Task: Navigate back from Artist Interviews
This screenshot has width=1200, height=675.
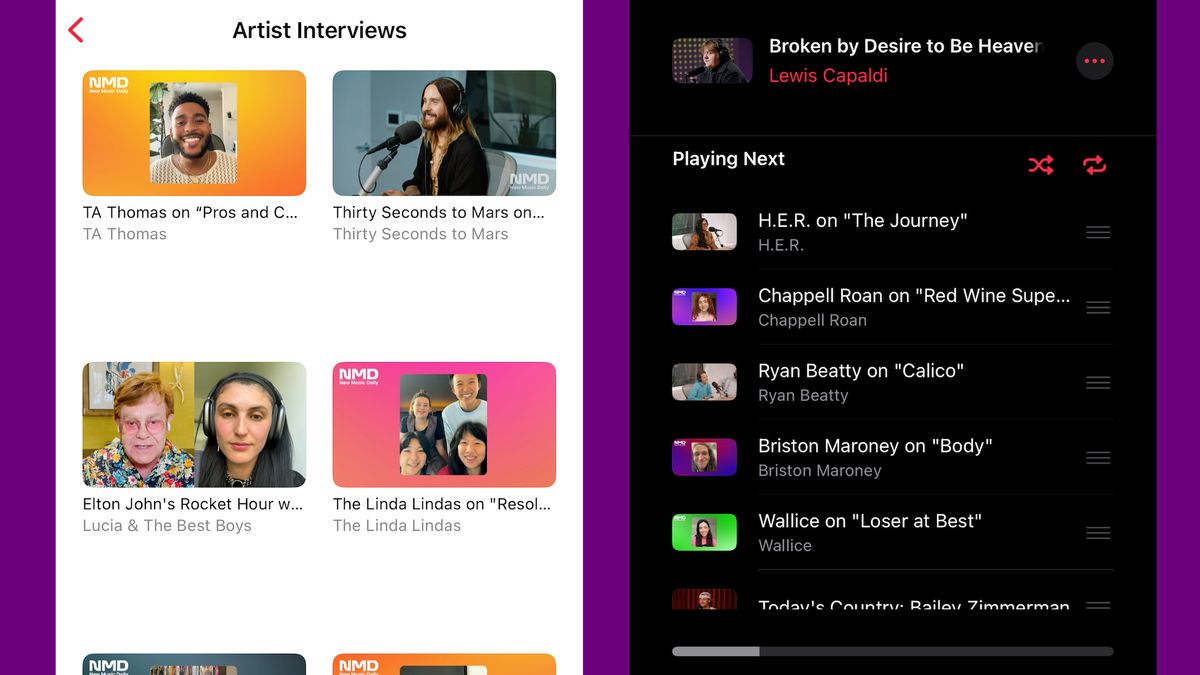Action: 76,29
